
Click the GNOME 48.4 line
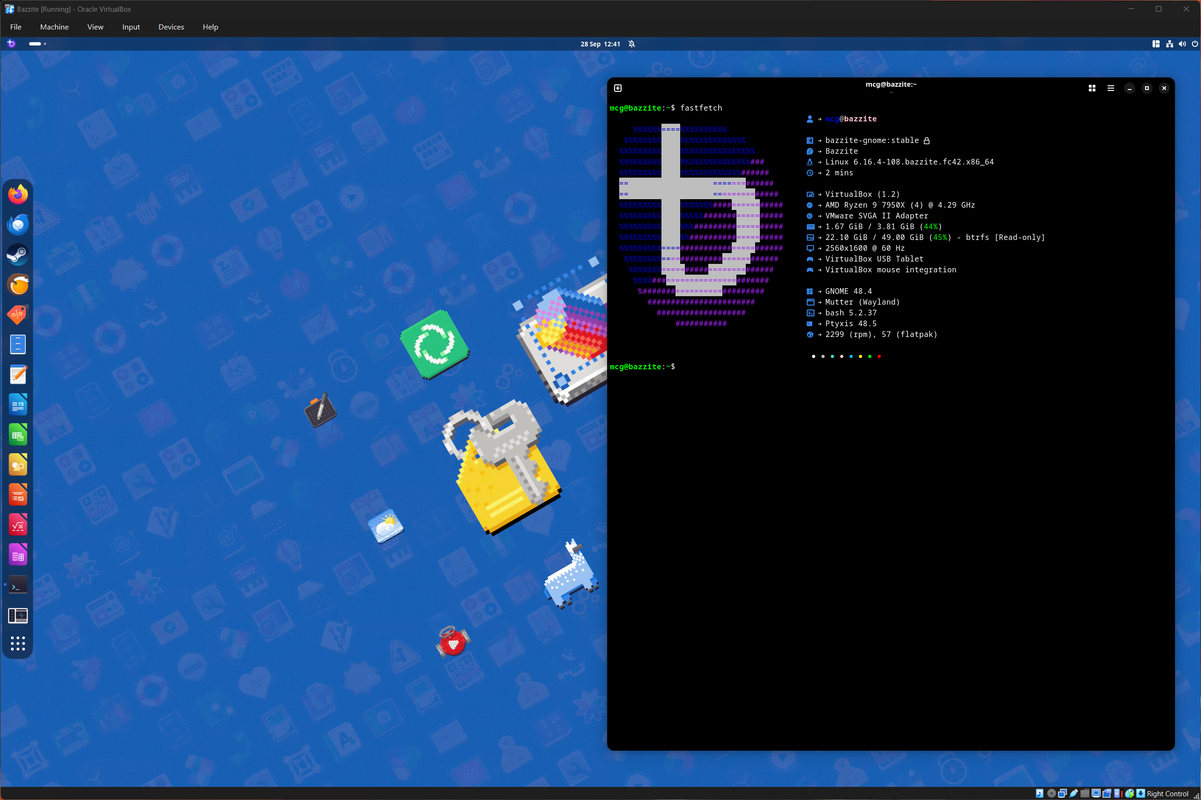pos(839,292)
